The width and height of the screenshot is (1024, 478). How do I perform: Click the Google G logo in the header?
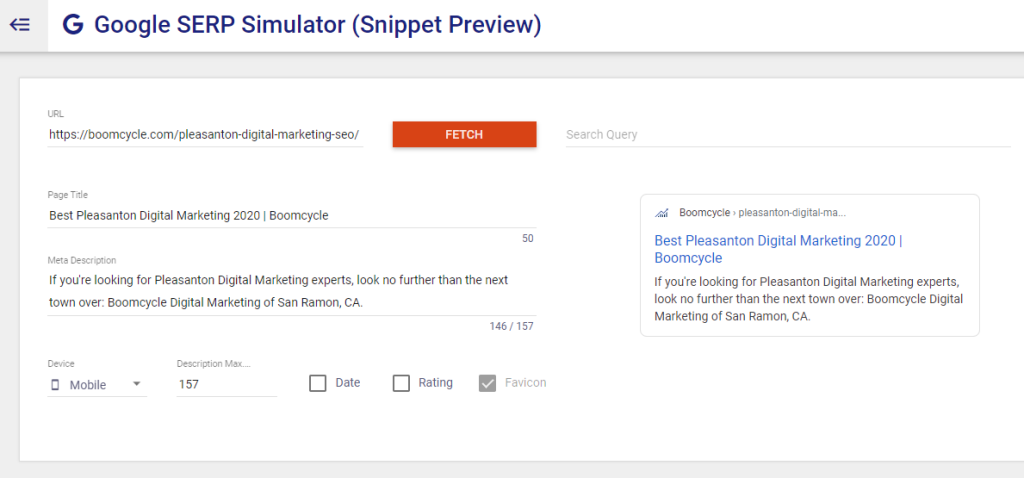(73, 25)
